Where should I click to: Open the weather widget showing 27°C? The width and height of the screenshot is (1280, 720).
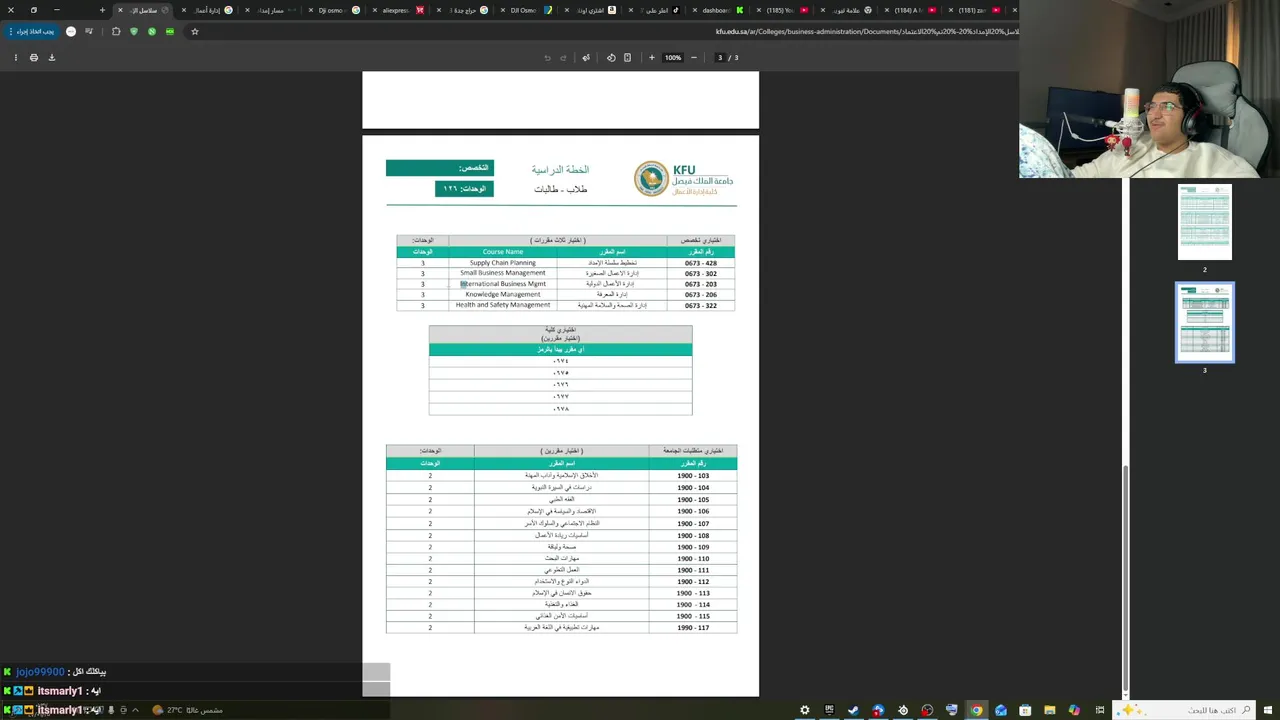[188, 710]
